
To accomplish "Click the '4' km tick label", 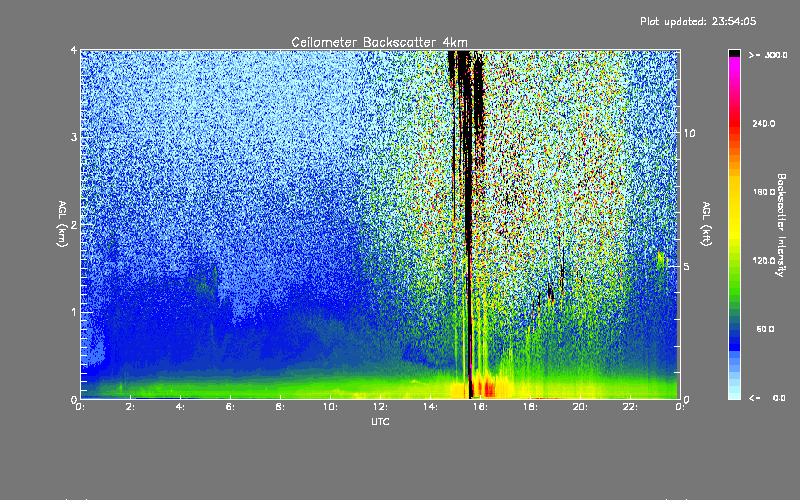I will pyautogui.click(x=74, y=51).
